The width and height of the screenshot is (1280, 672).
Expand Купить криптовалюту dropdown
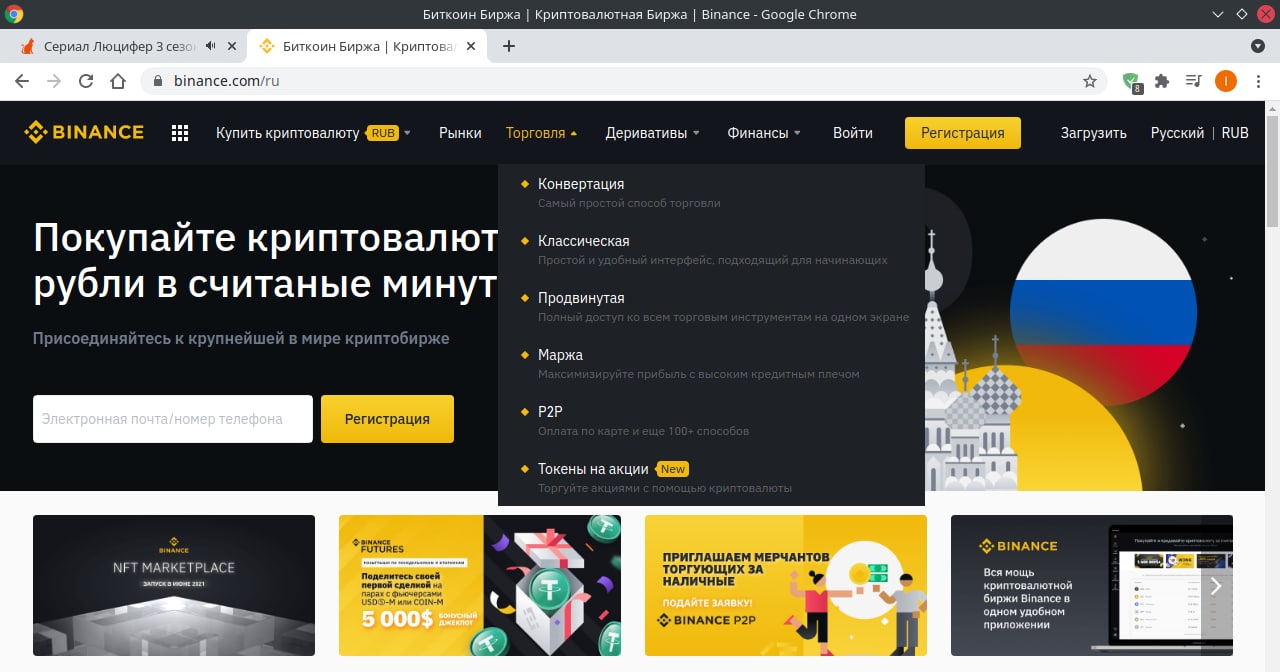[313, 133]
